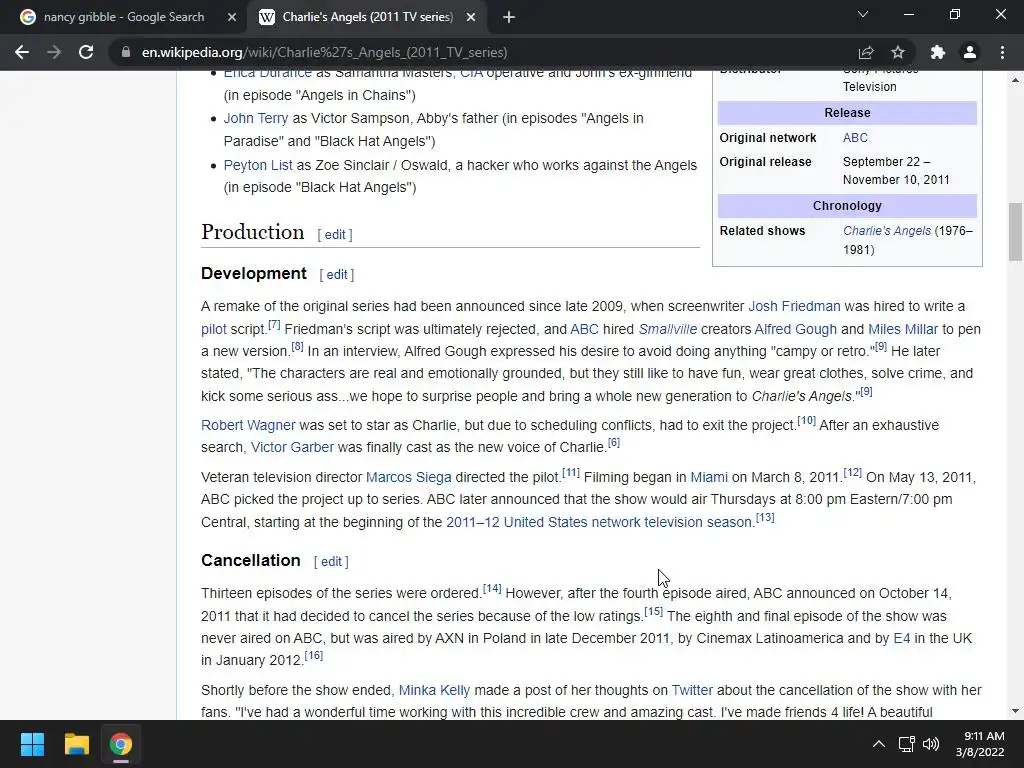Viewport: 1024px width, 768px height.
Task: Open the tab search chevron
Action: point(863,14)
